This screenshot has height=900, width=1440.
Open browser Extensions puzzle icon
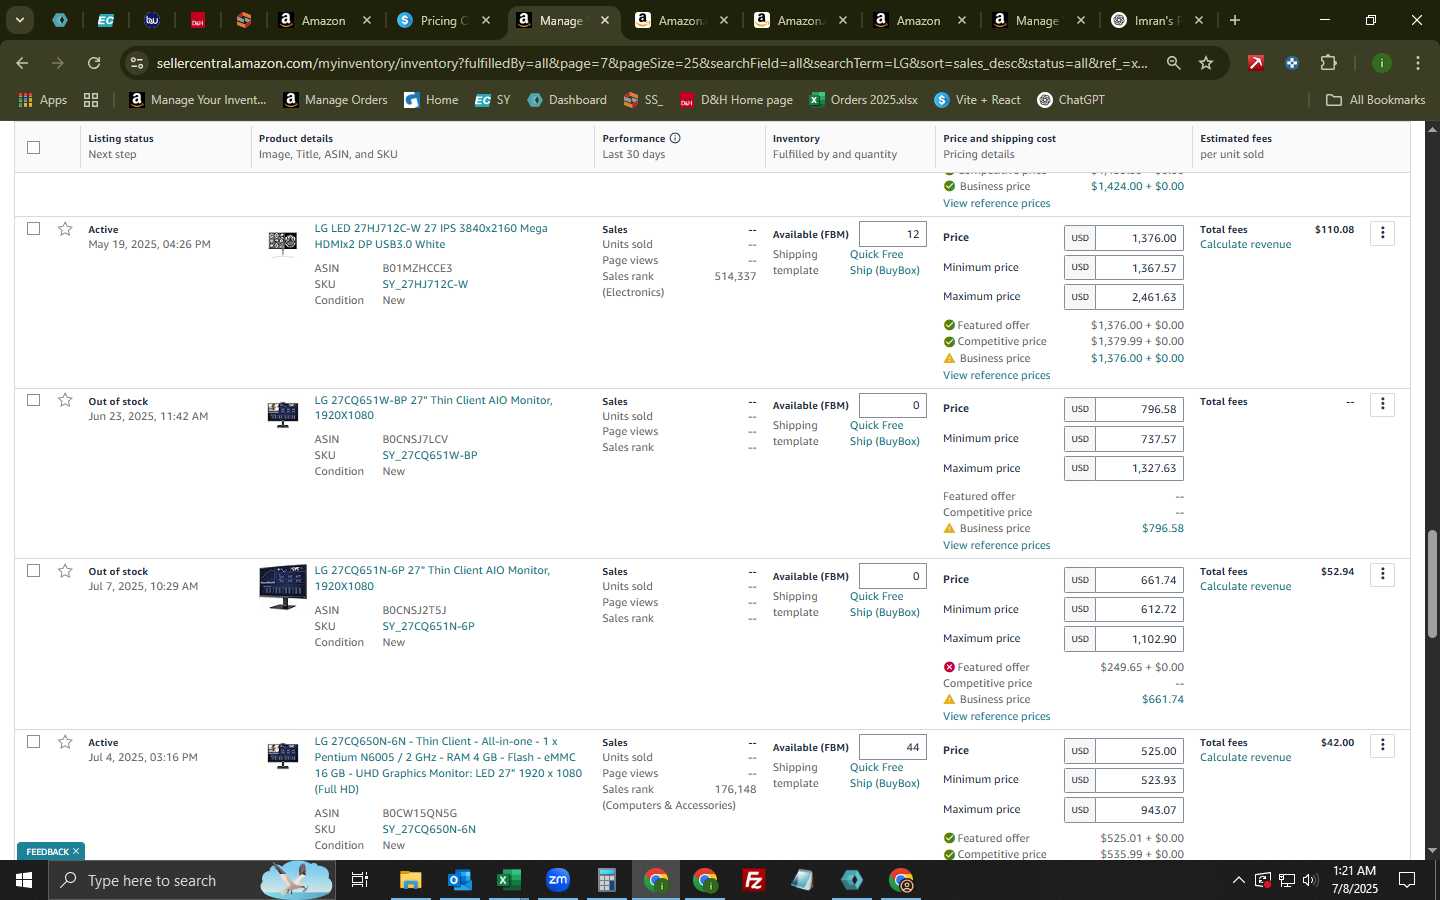[1328, 63]
